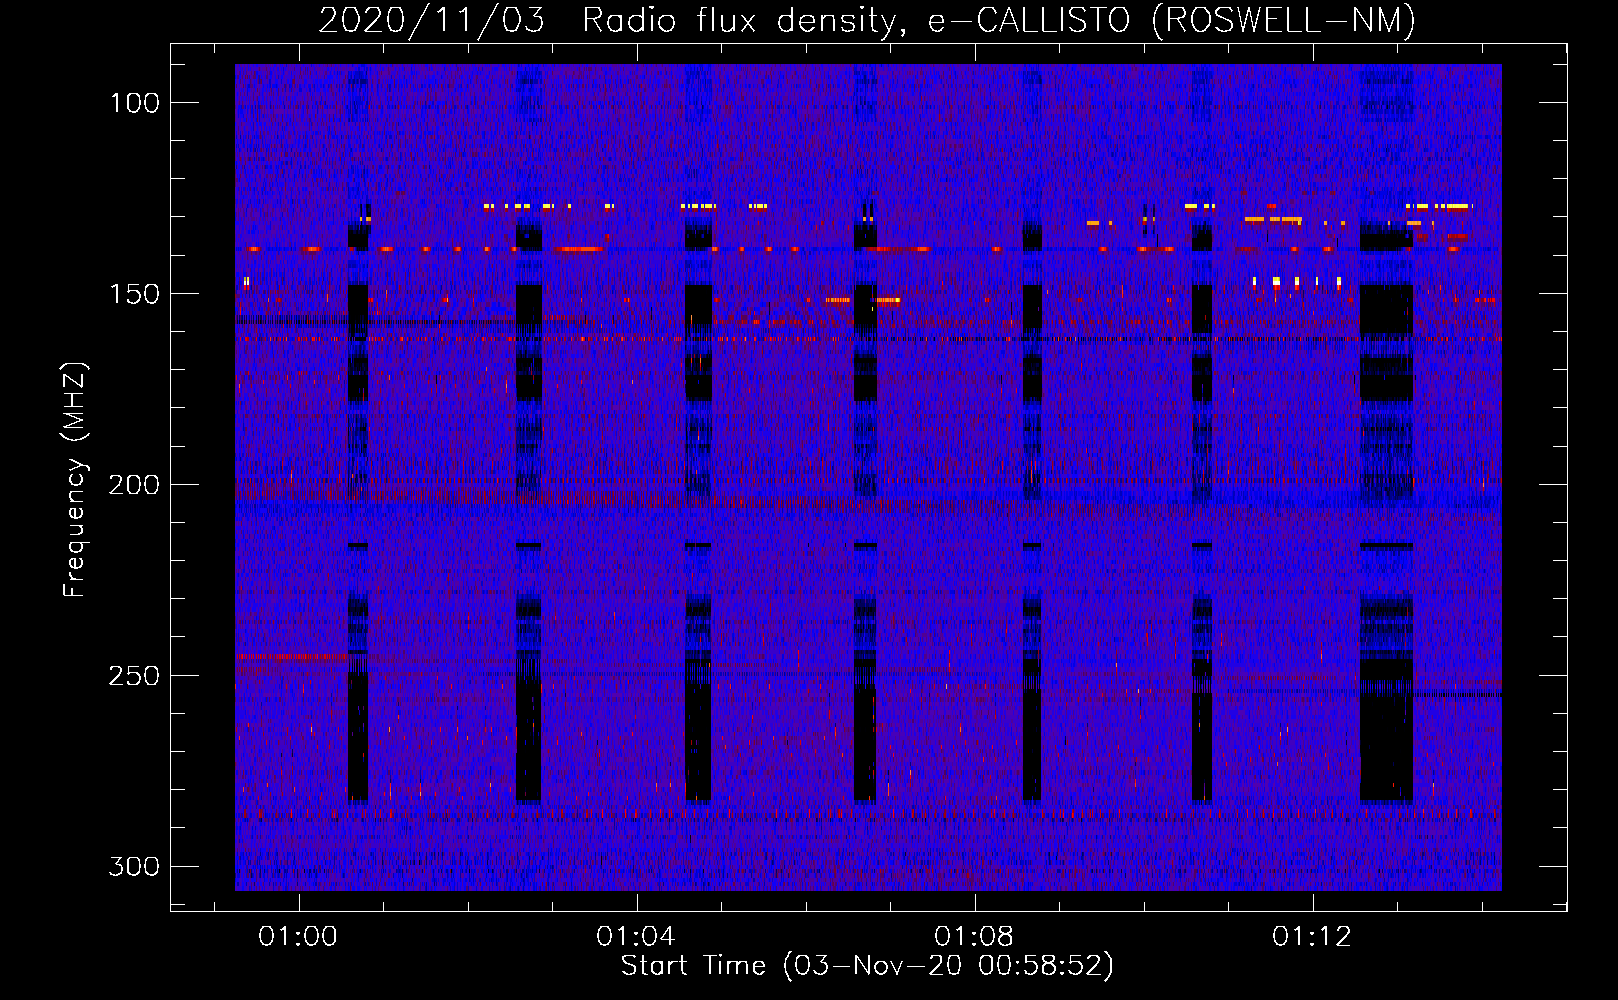Click the 150 frequency tick label
The height and width of the screenshot is (1000, 1618).
click(x=134, y=294)
